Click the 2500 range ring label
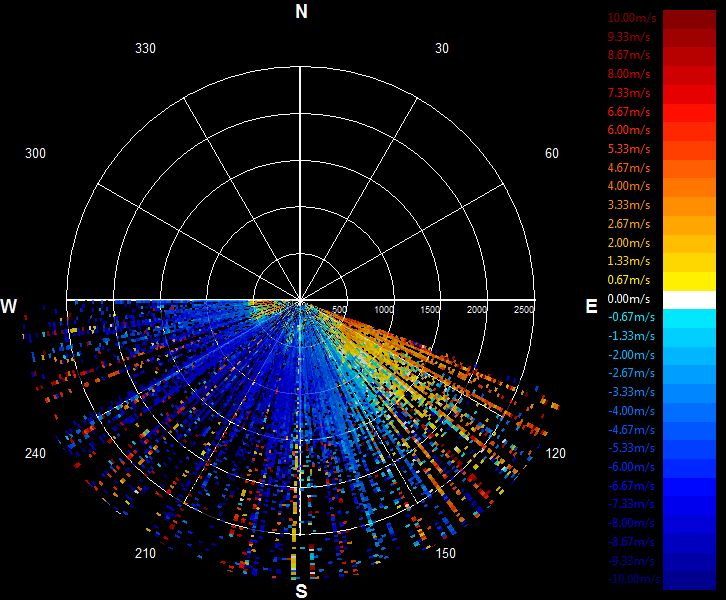Image resolution: width=726 pixels, height=600 pixels. click(x=524, y=309)
